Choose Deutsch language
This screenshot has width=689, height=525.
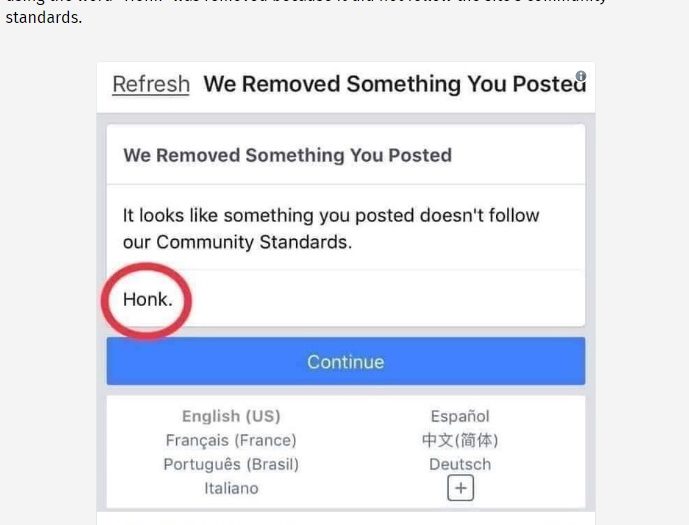pos(460,464)
